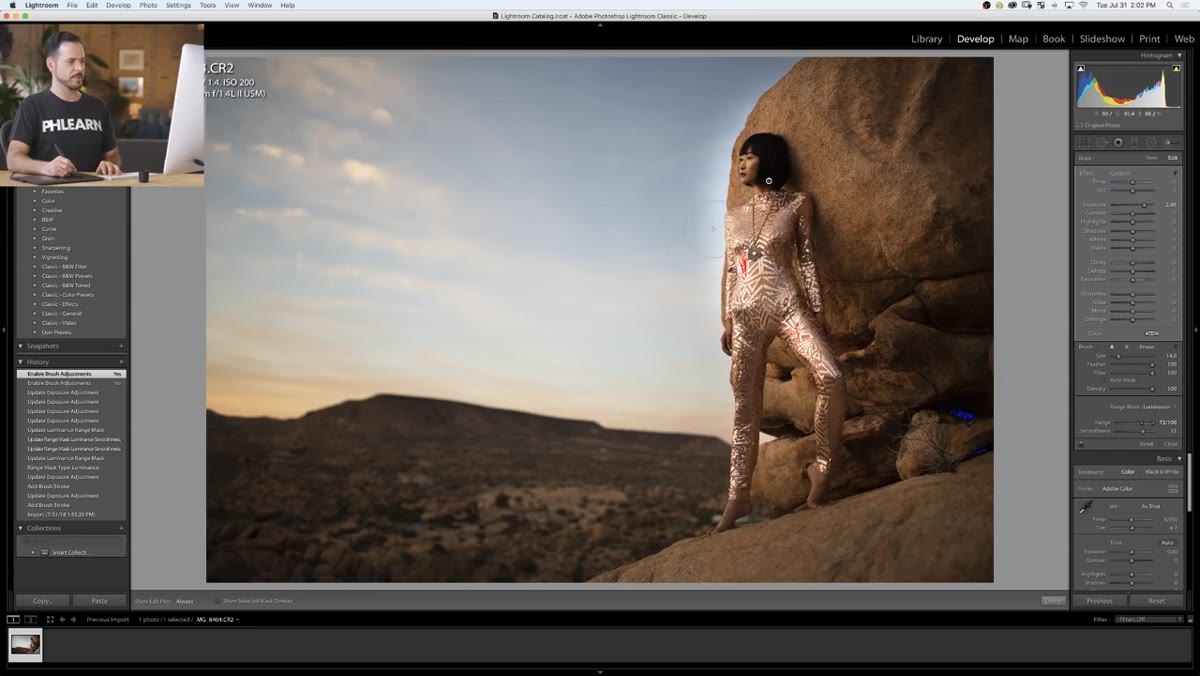1200x676 pixels.
Task: Click the Copy... button
Action: click(x=42, y=601)
